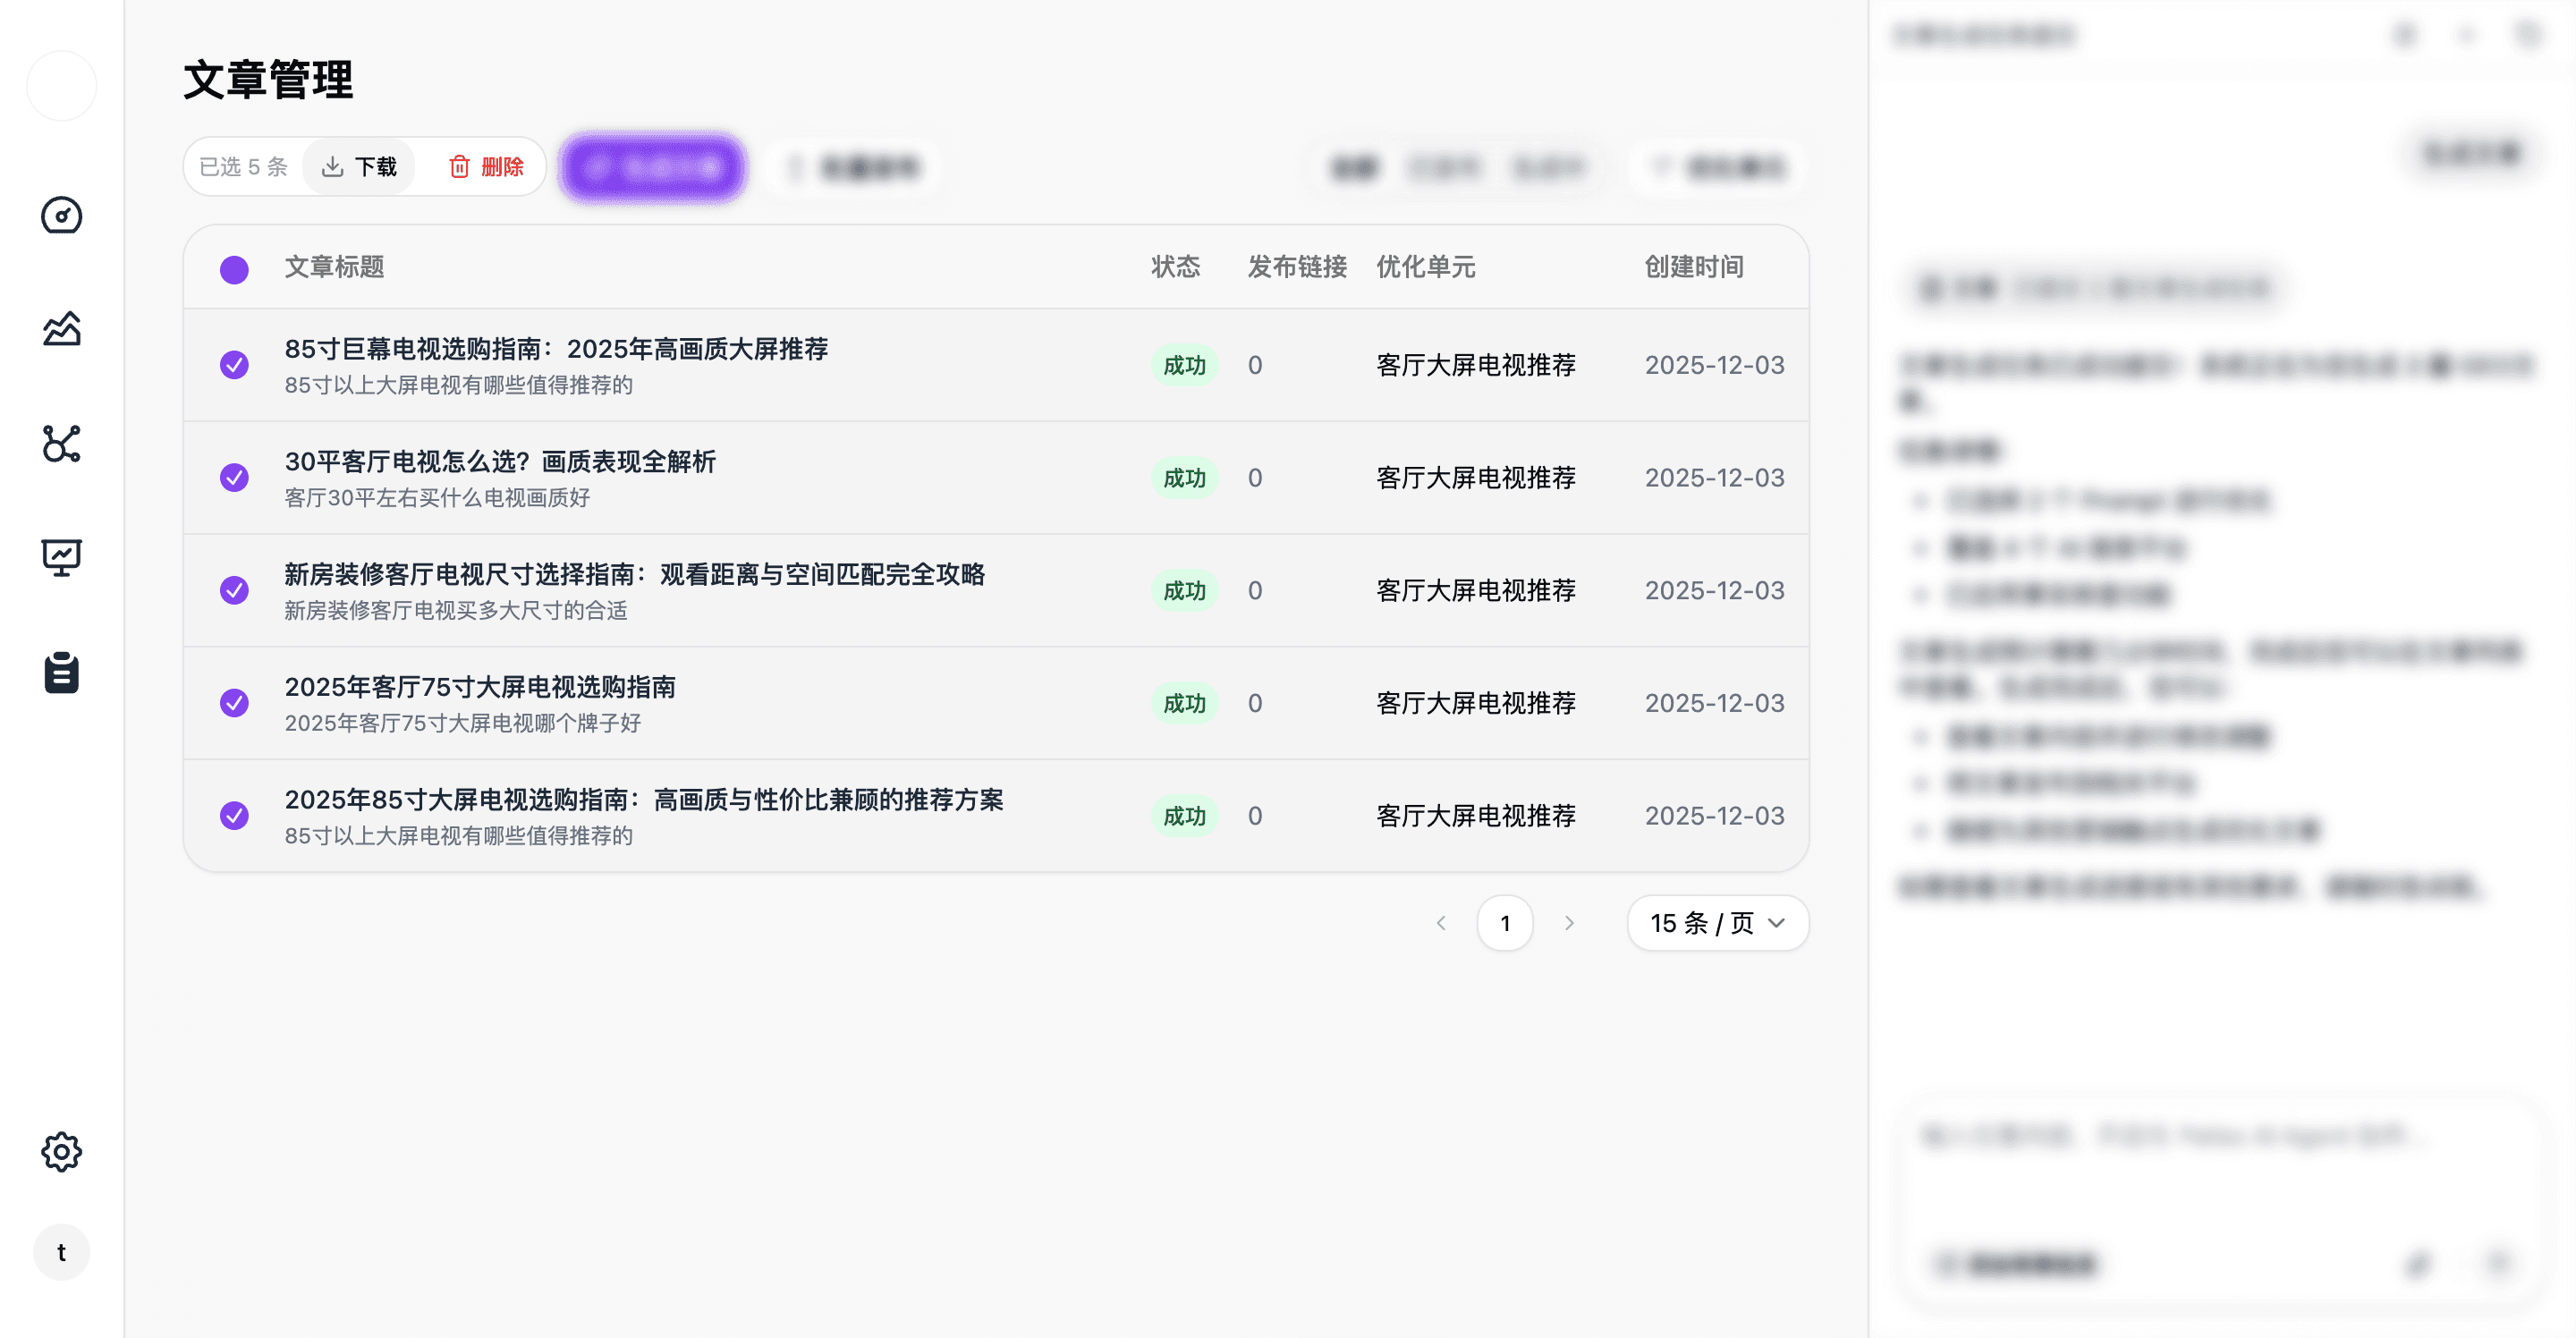Select the clipboard article-management sidebar icon
2576x1338 pixels.
pyautogui.click(x=62, y=672)
